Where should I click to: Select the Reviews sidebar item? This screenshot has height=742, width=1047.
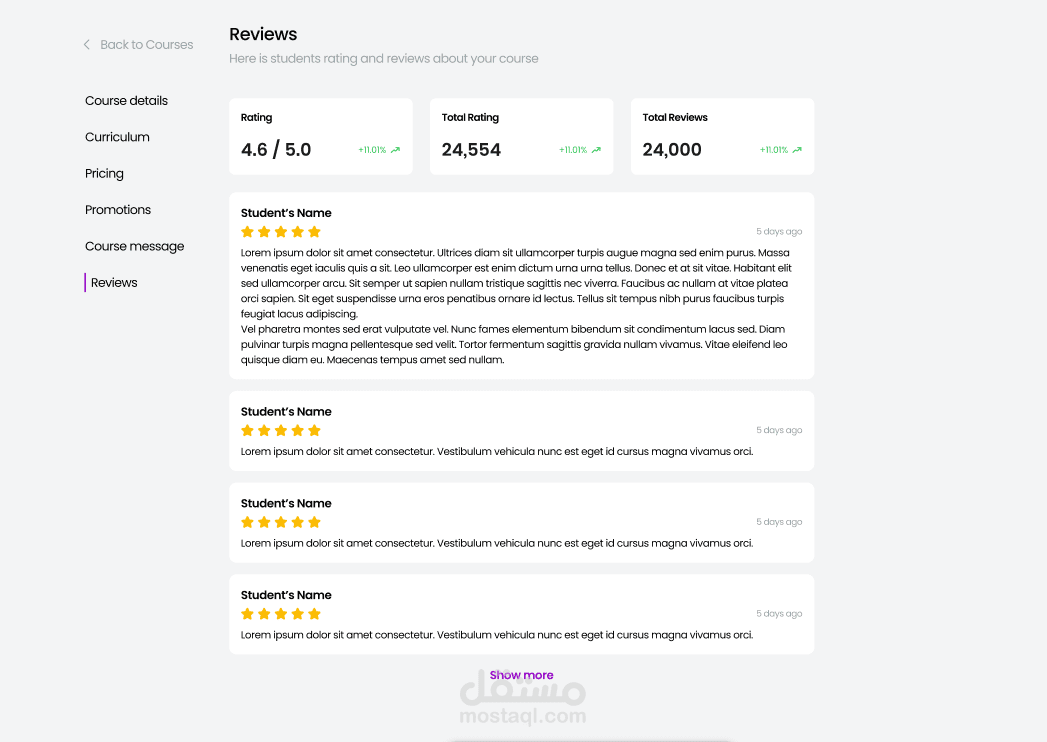pos(114,283)
